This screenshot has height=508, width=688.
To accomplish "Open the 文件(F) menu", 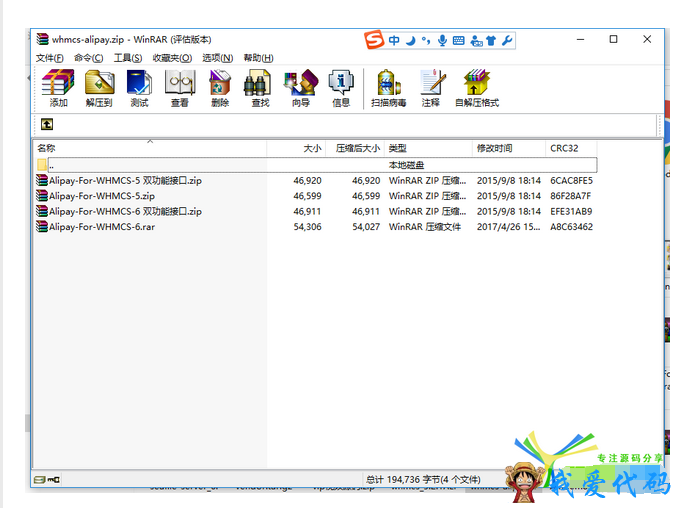I will tap(50, 58).
